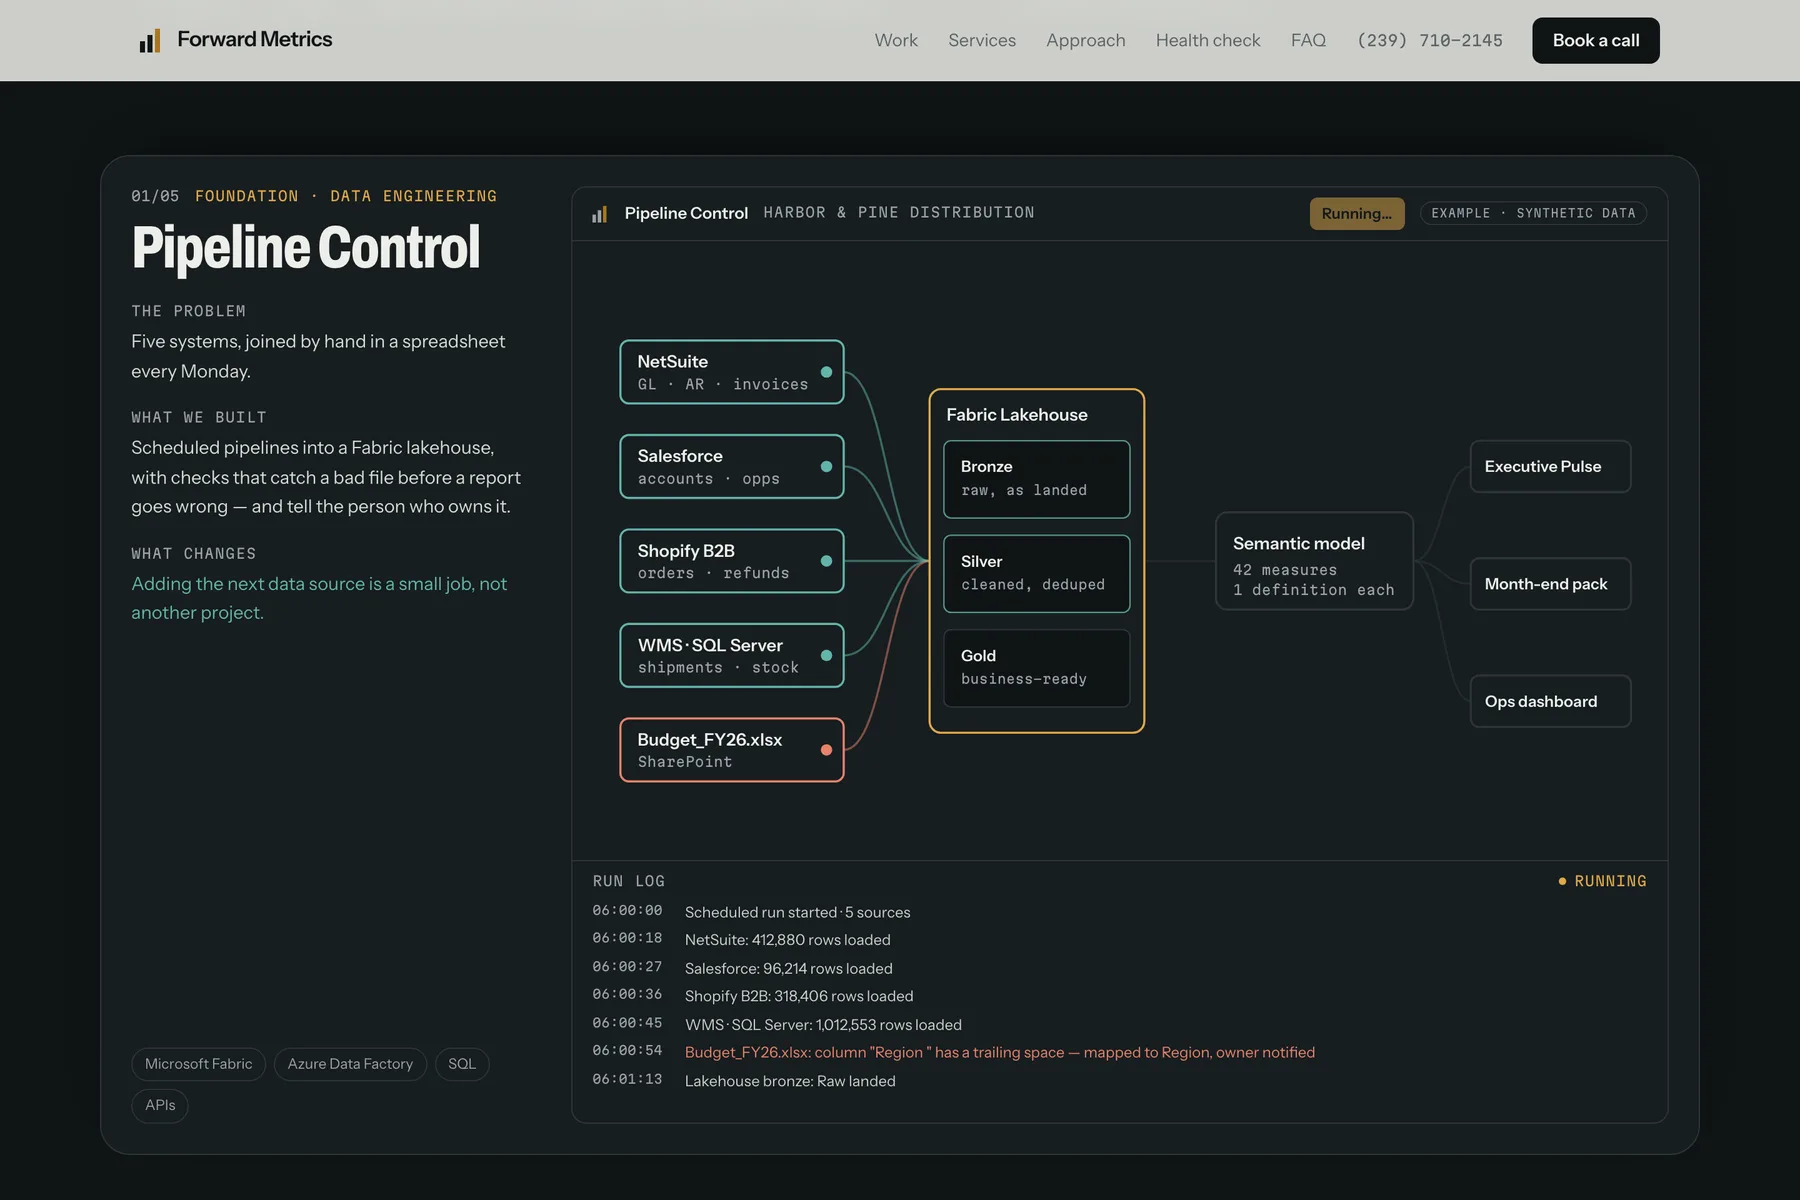Click the Bronze layer card
Screen dimensions: 1800x1200
point(1037,479)
